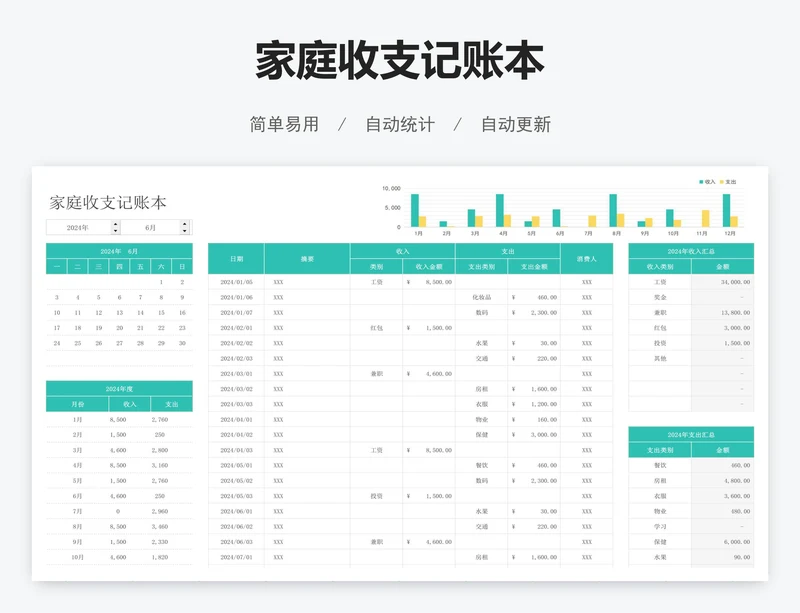Click the date cell 2024/06/03

click(236, 542)
